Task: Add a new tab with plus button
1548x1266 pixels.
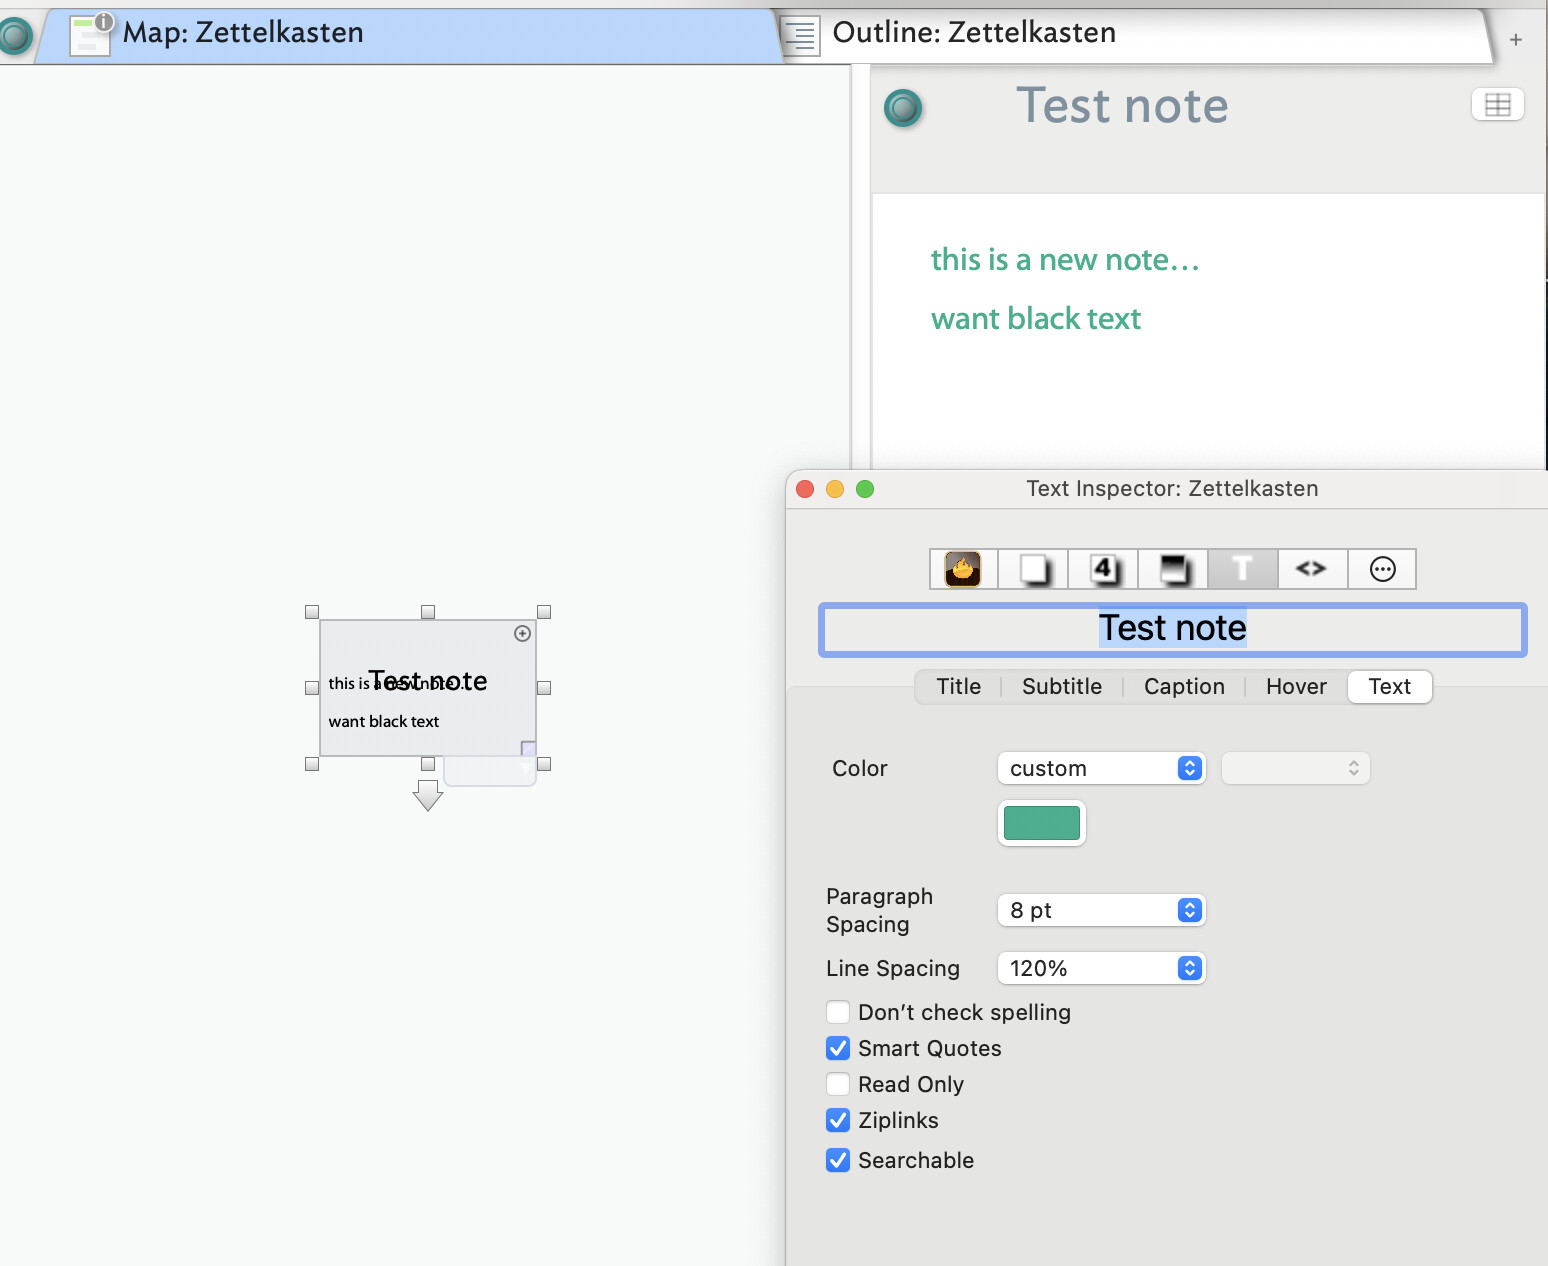Action: coord(1516,40)
